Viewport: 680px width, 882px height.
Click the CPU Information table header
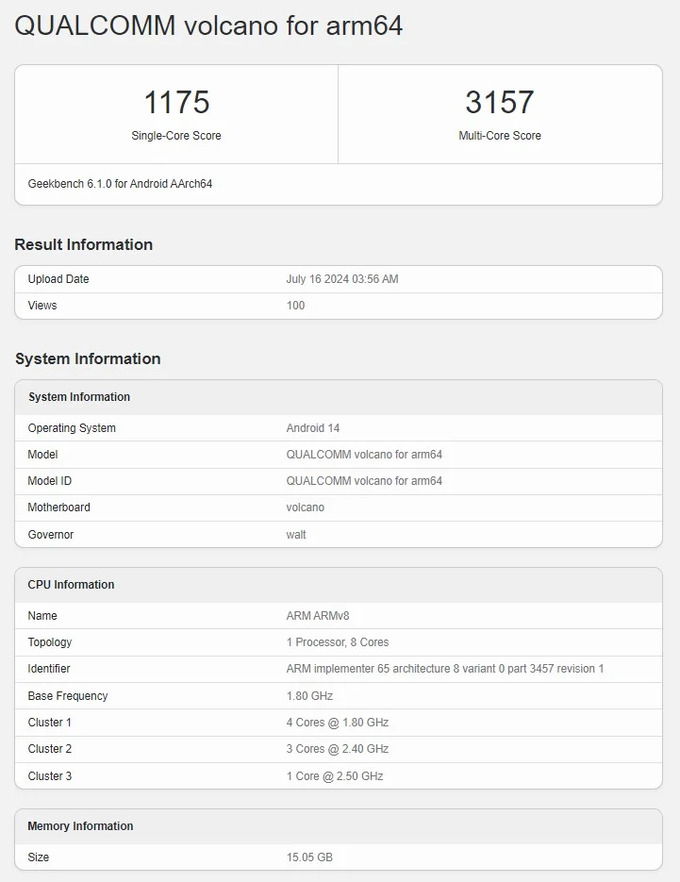(71, 584)
